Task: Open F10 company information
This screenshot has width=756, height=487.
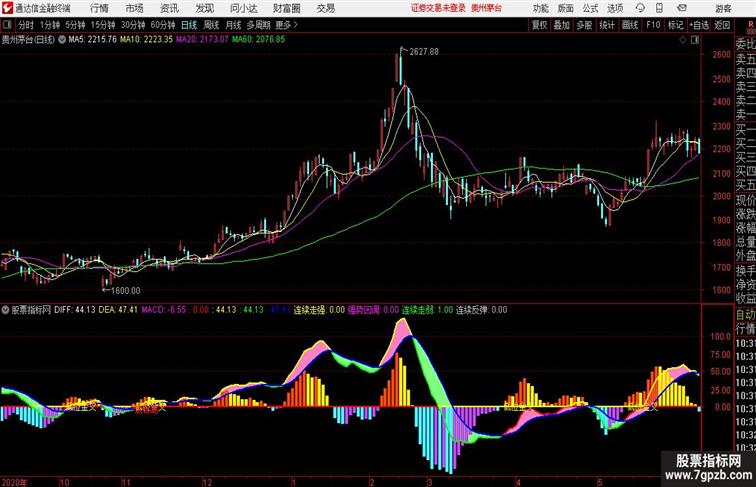Action: coord(653,25)
